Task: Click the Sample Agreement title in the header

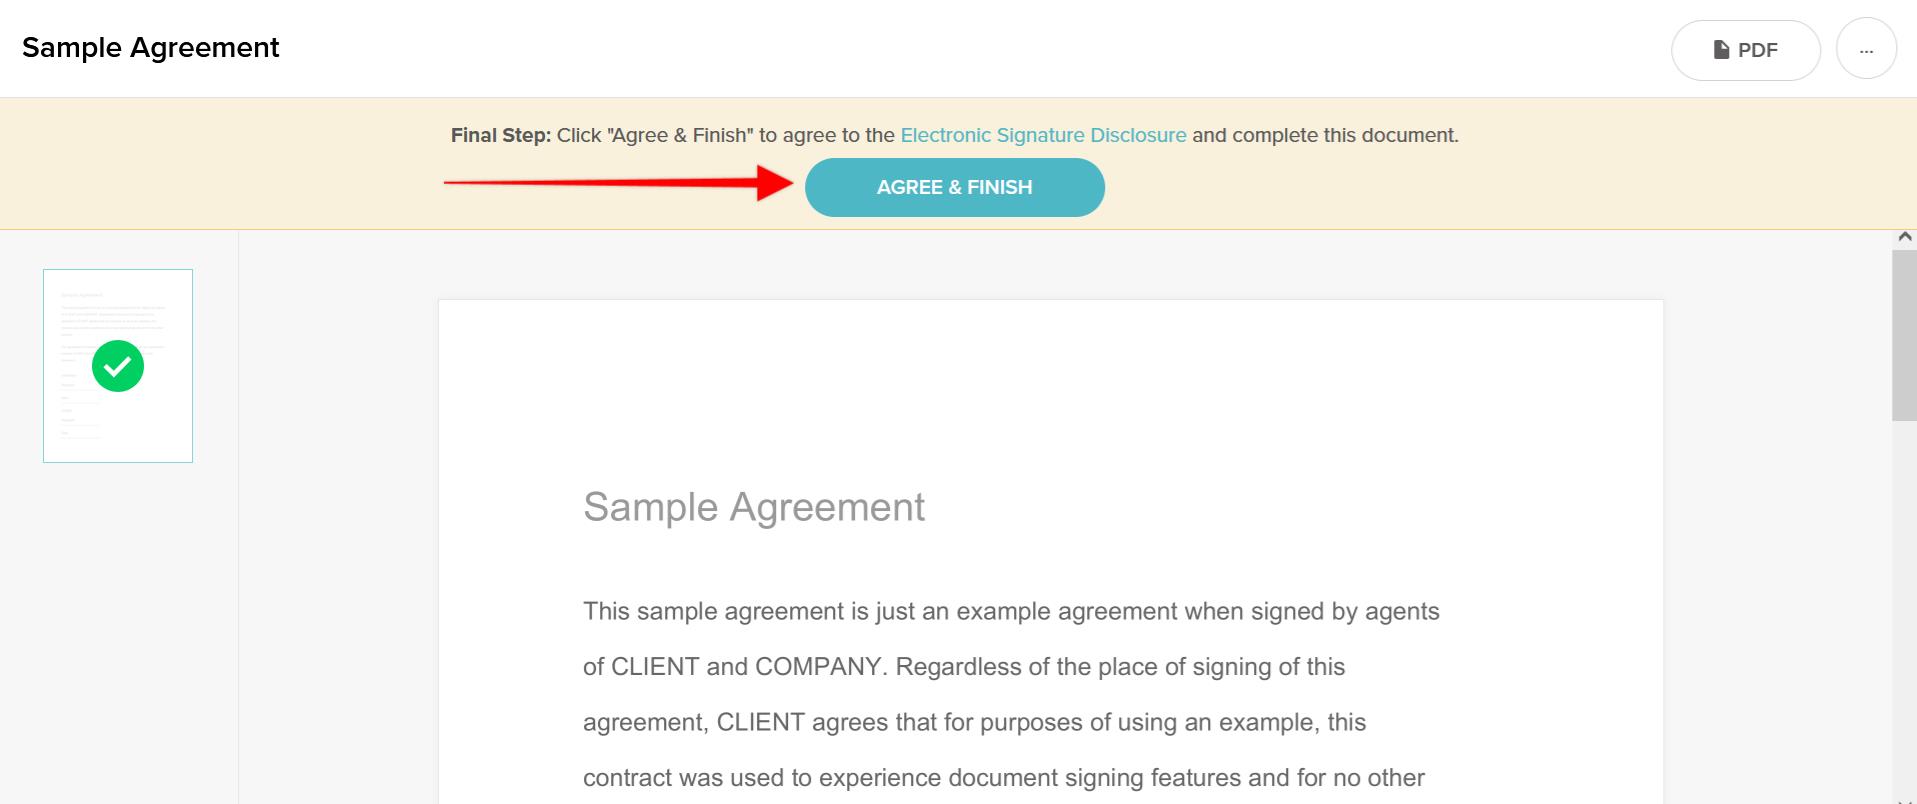Action: coord(151,48)
